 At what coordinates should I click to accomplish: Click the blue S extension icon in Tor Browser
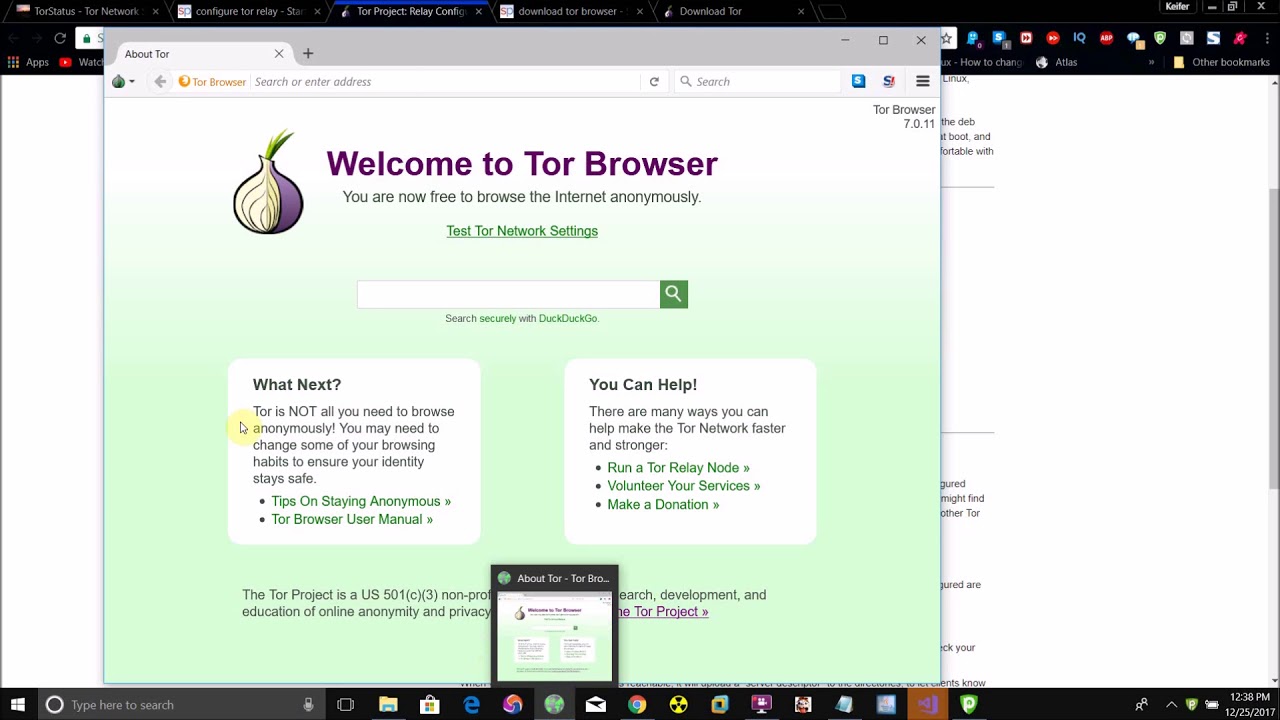pyautogui.click(x=858, y=82)
